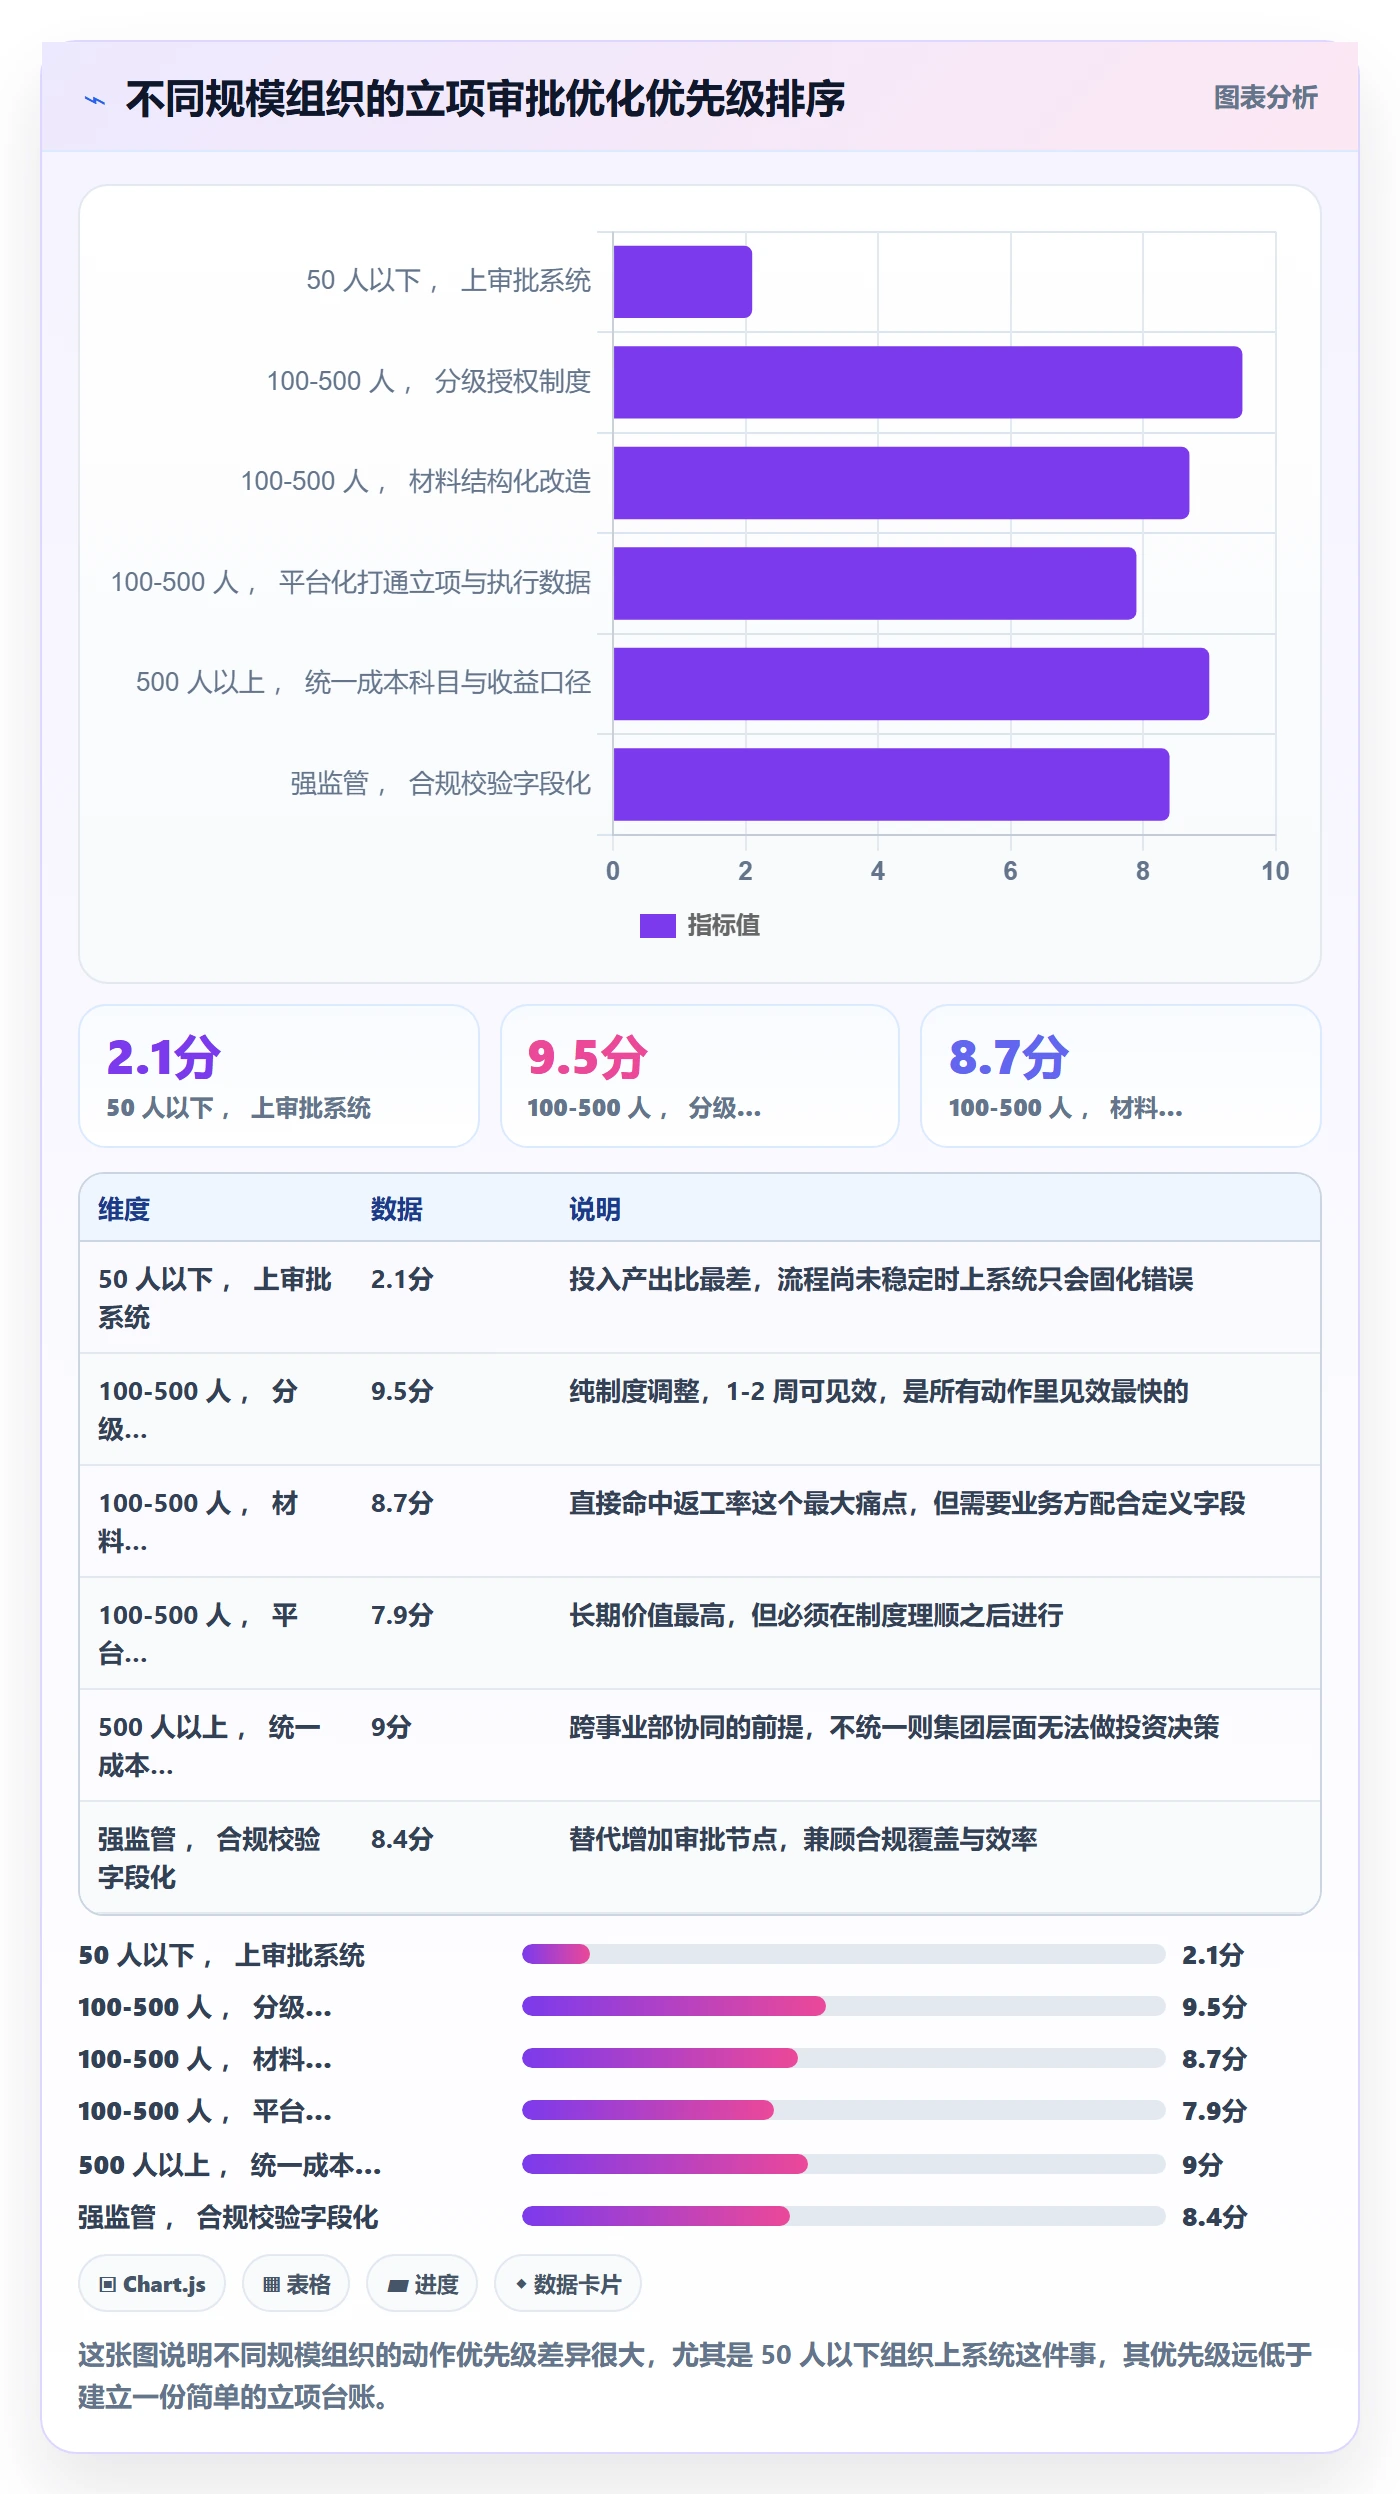The width and height of the screenshot is (1400, 2494).
Task: Click the 维度 column header
Action: (x=124, y=1209)
